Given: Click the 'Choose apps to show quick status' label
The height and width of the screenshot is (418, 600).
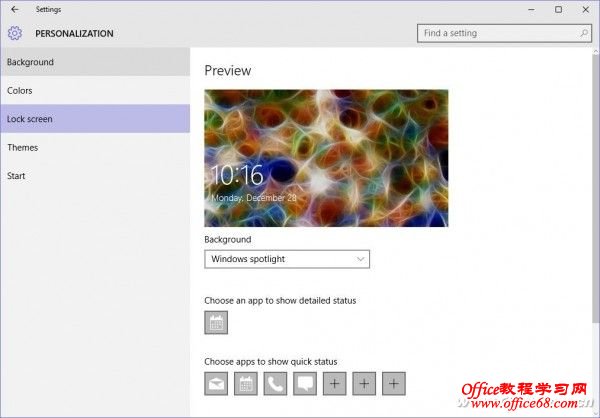Looking at the screenshot, I should (271, 361).
